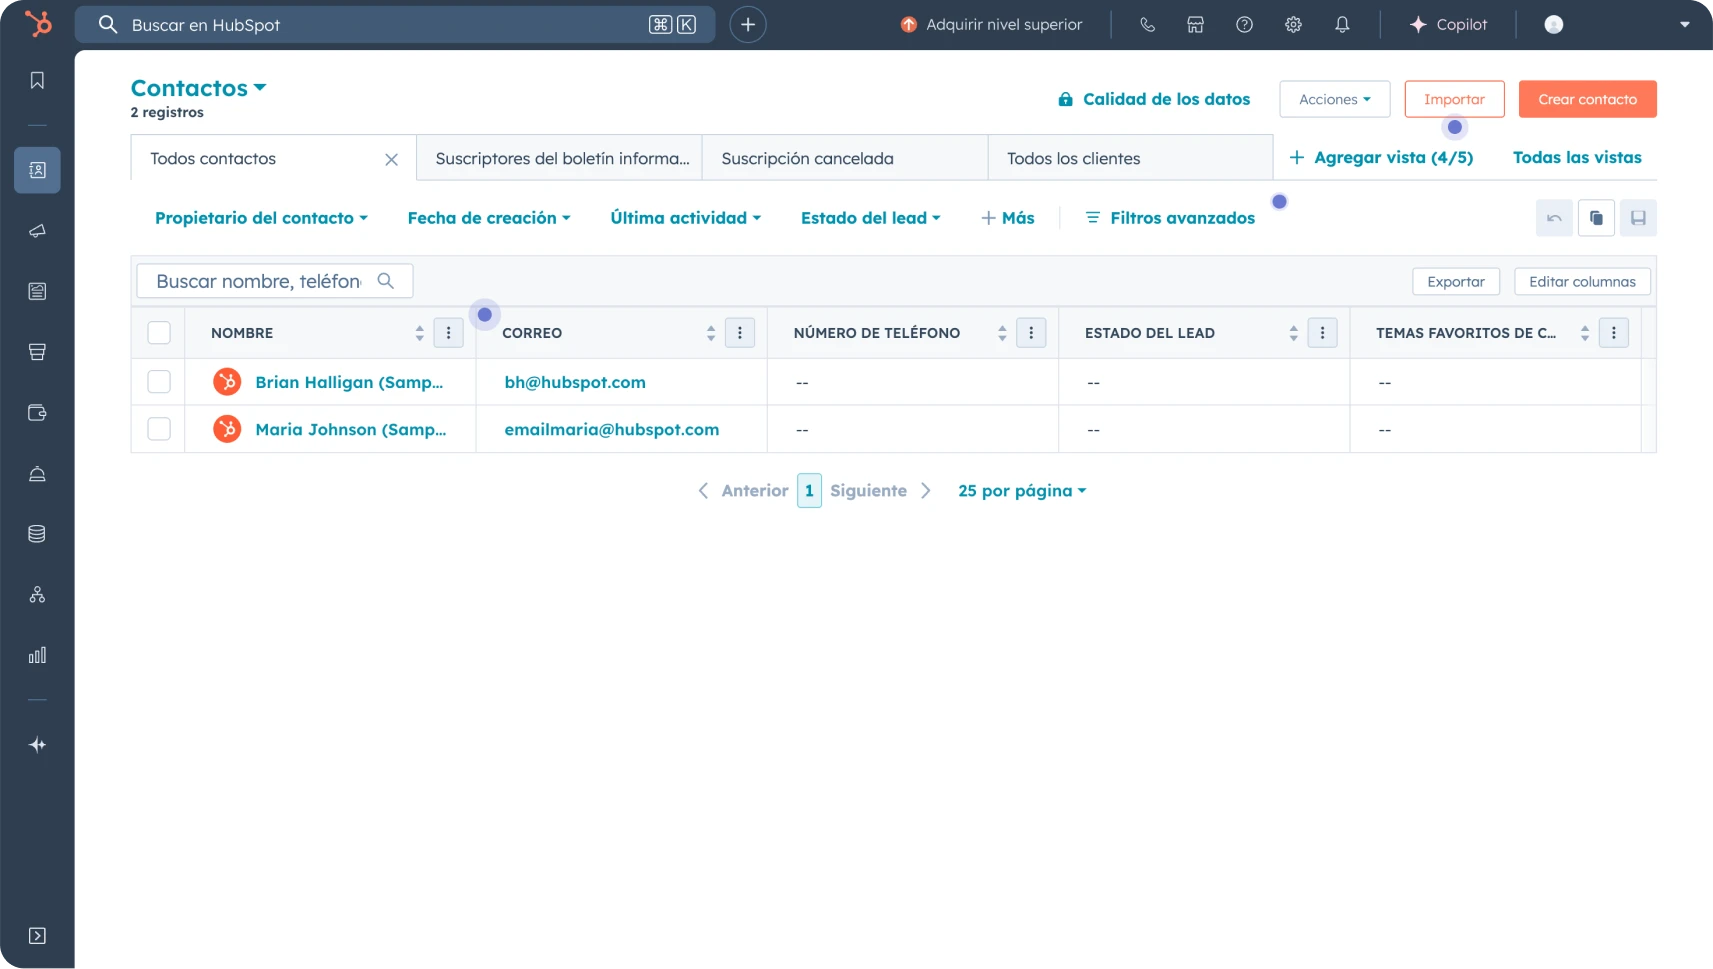The width and height of the screenshot is (1713, 969).
Task: Open Fecha de creación filter
Action: pos(489,218)
